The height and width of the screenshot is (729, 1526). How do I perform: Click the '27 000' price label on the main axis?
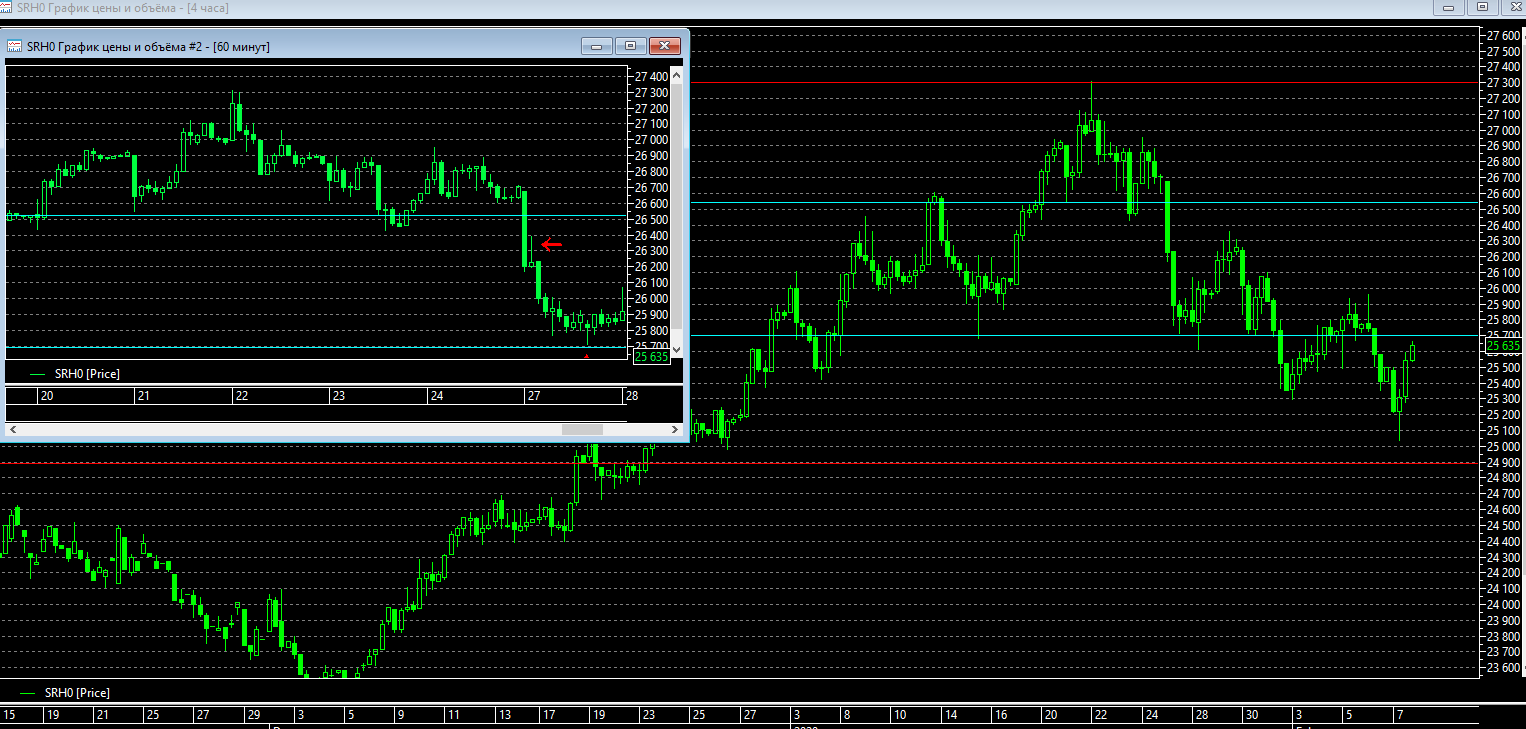[1503, 131]
